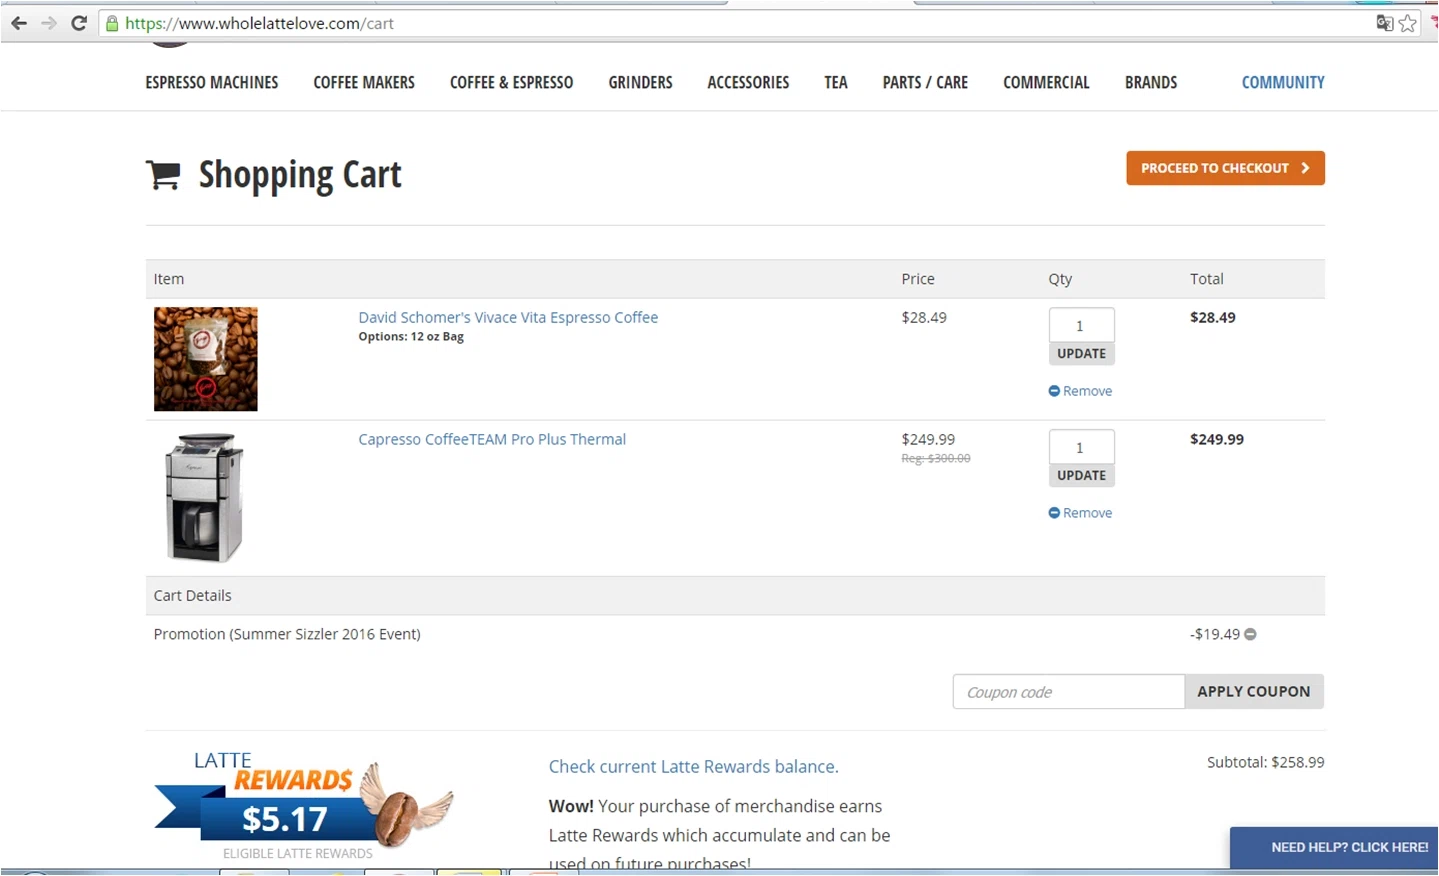Open David Schomer's Vivace Vita Espresso Coffee link
This screenshot has width=1439, height=876.
(508, 317)
